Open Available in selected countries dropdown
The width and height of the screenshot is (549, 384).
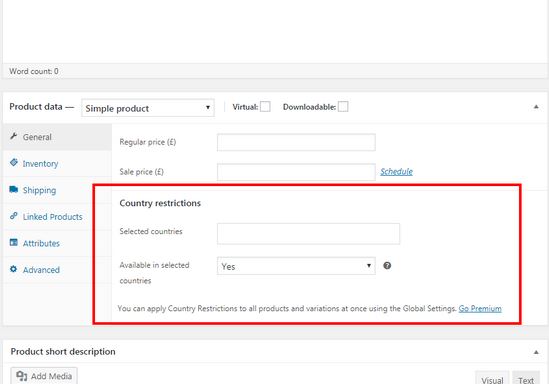point(296,266)
